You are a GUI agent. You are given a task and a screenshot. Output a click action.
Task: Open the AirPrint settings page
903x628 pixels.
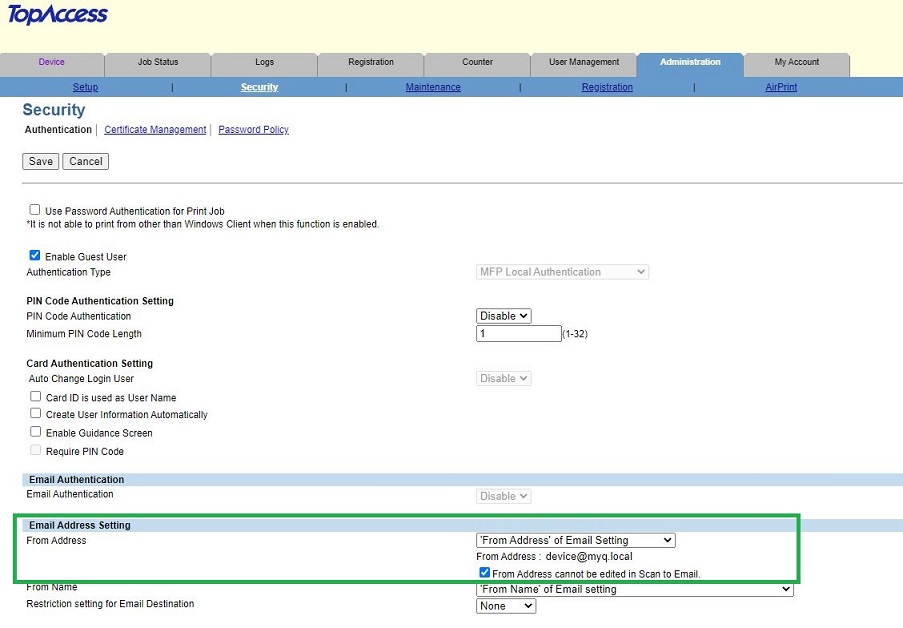[x=780, y=87]
